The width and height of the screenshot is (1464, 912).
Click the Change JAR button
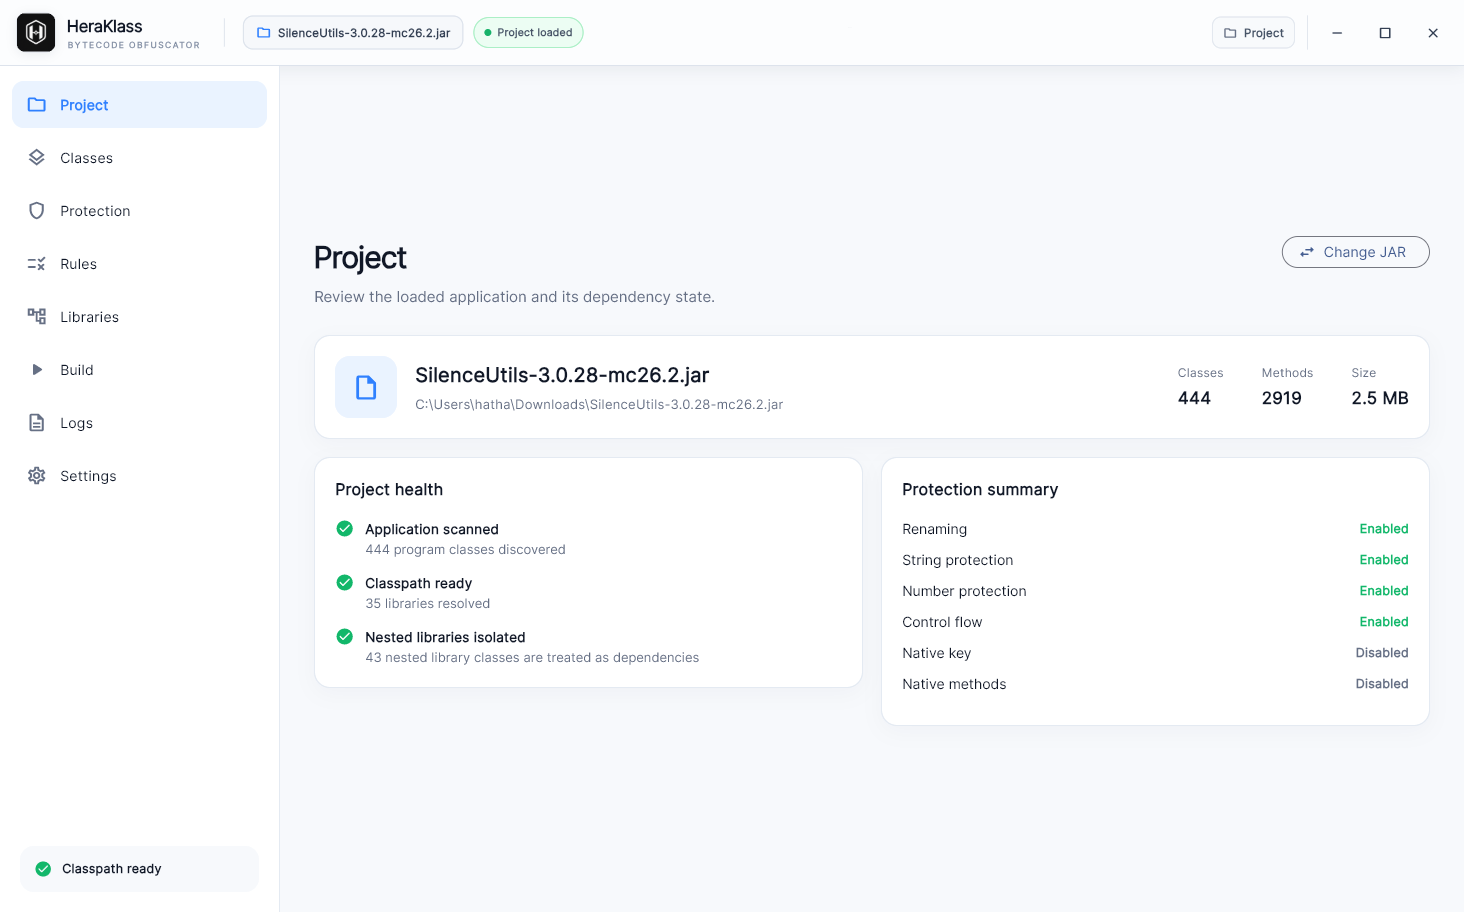click(x=1355, y=252)
